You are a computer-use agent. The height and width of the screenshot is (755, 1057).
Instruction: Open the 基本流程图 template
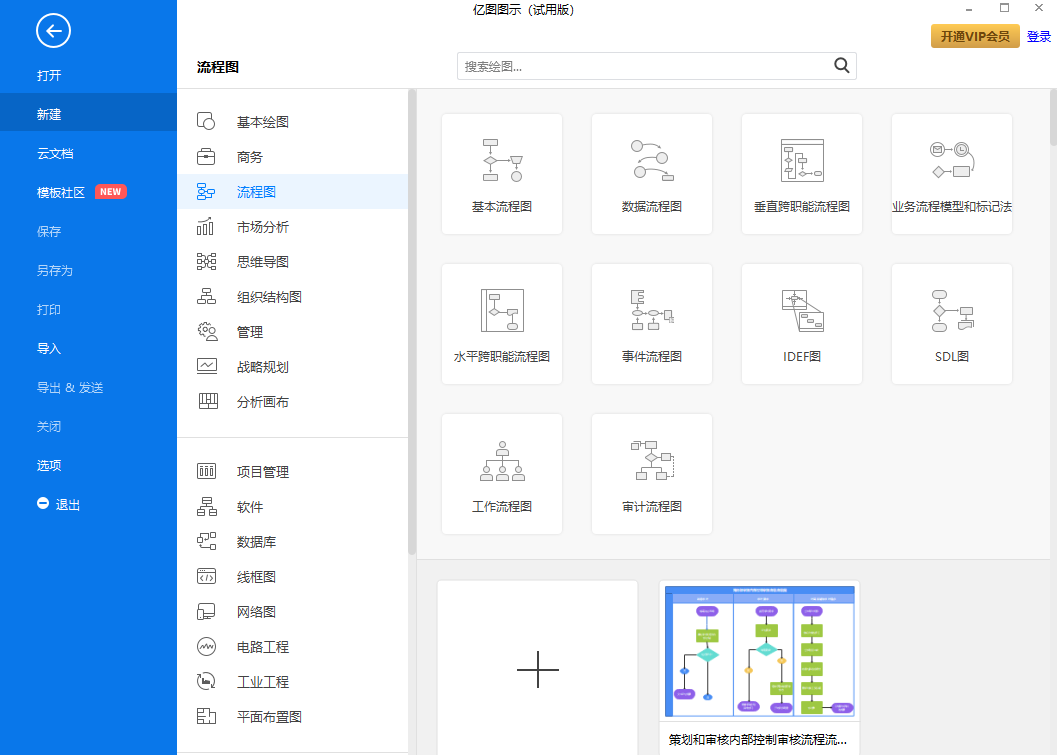(x=501, y=174)
